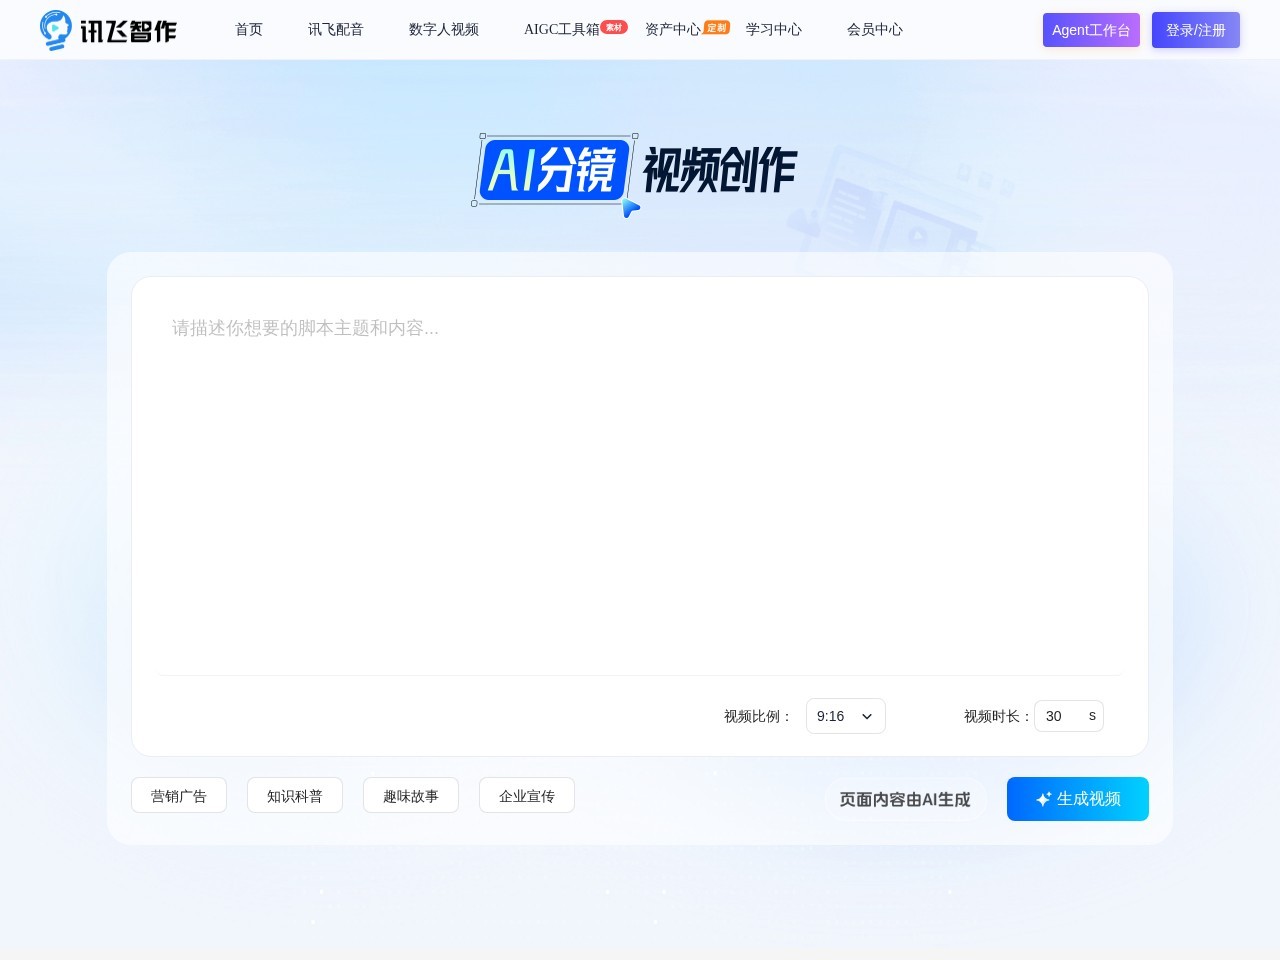The width and height of the screenshot is (1280, 960).
Task: Click the 视频时长： label
Action: click(x=998, y=716)
